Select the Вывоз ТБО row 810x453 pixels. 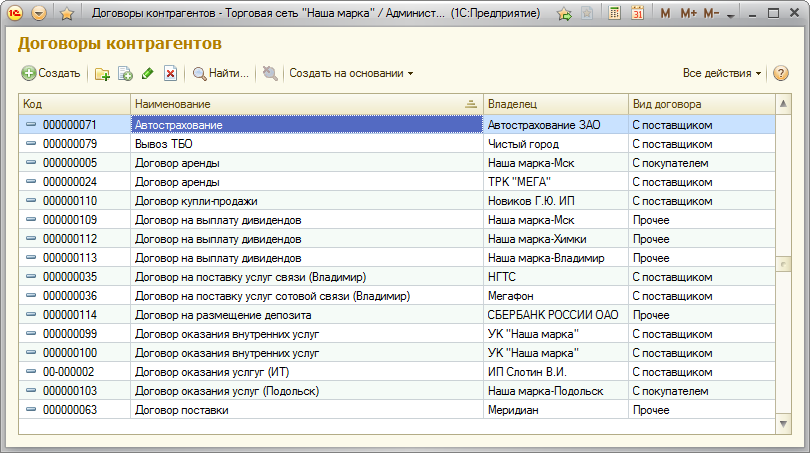(x=305, y=144)
